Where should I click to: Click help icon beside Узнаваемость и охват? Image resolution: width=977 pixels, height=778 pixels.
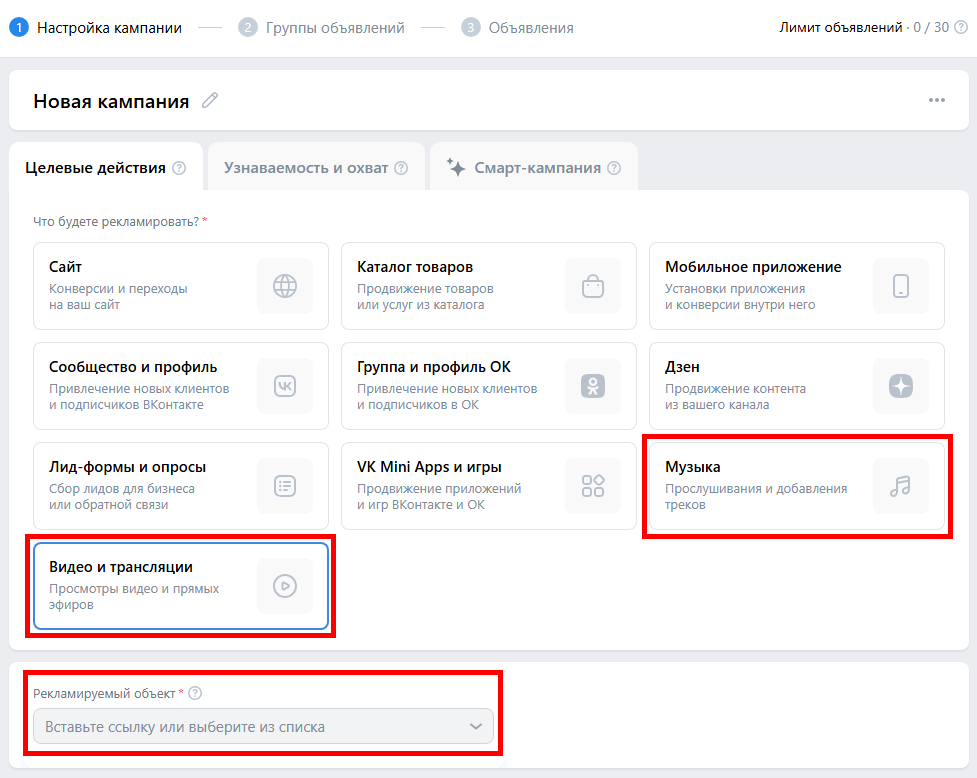coord(401,168)
